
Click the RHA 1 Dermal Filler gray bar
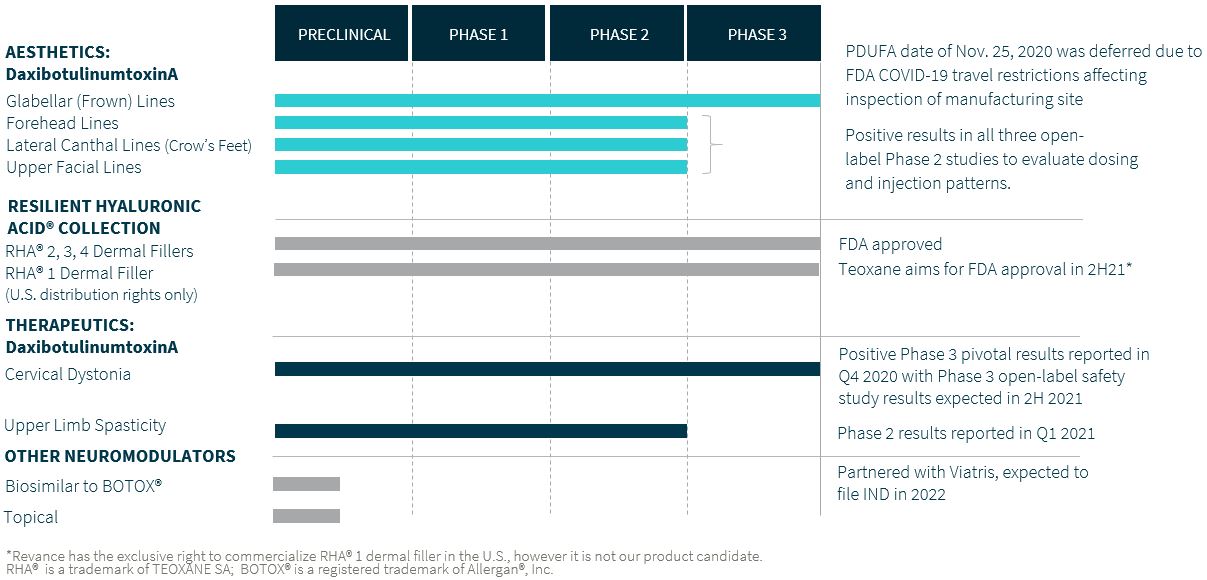(x=546, y=269)
